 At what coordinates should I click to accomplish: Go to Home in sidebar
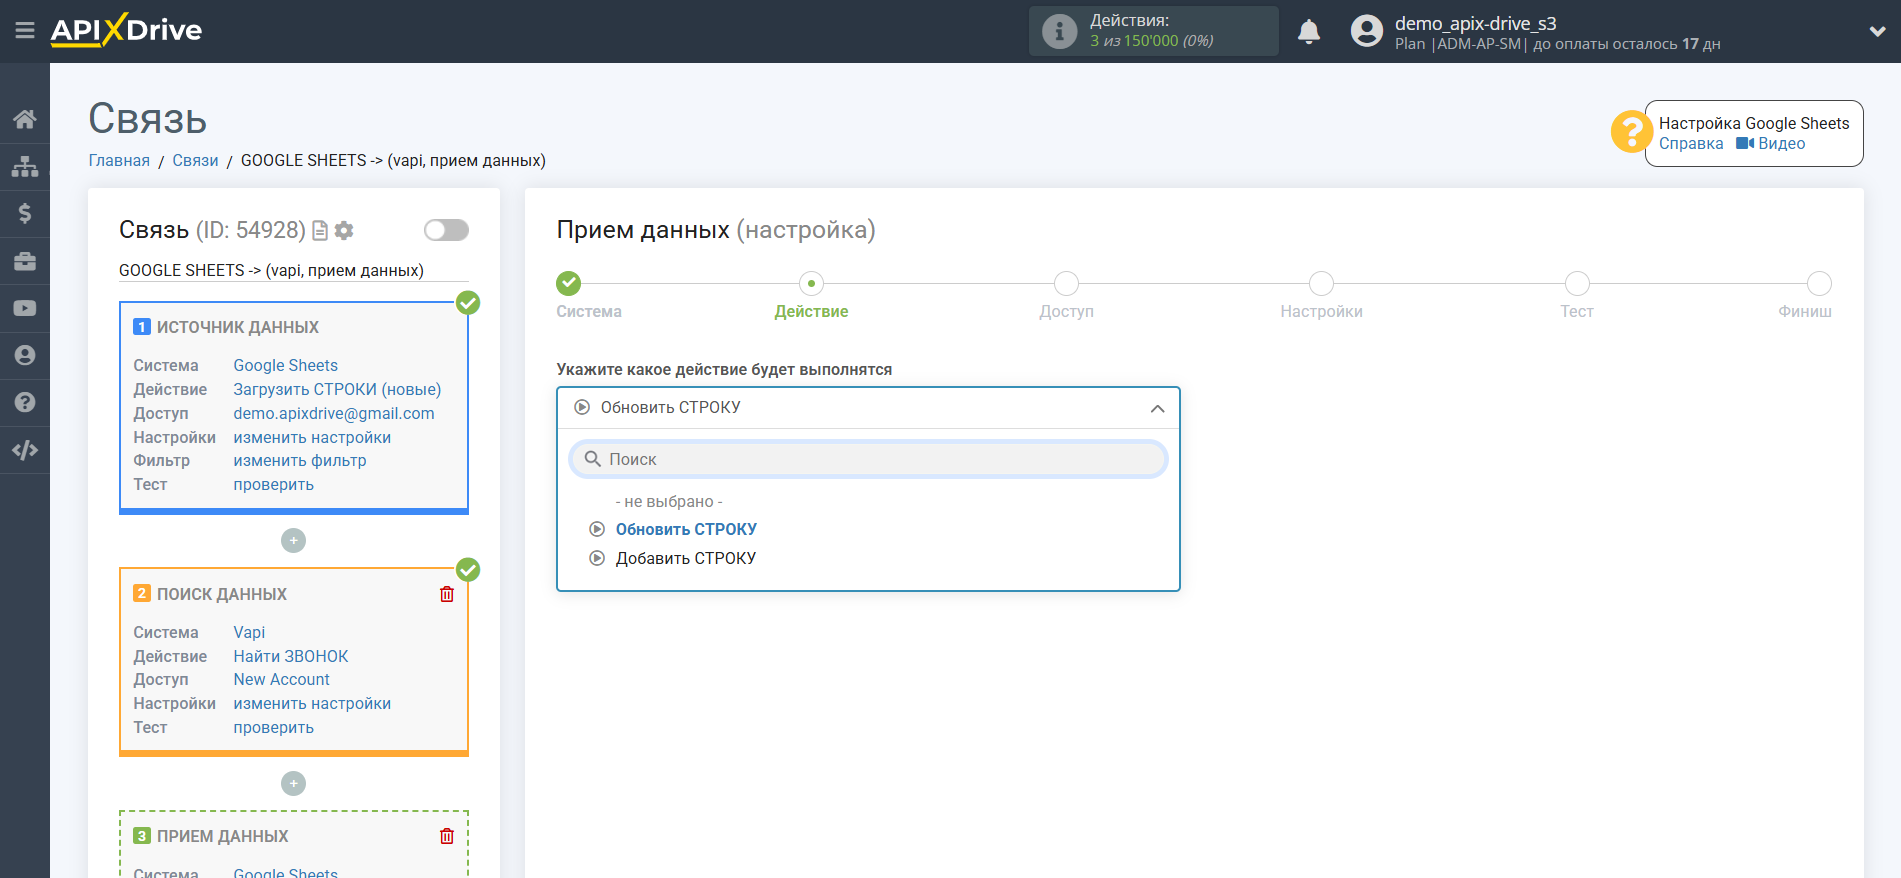(25, 119)
